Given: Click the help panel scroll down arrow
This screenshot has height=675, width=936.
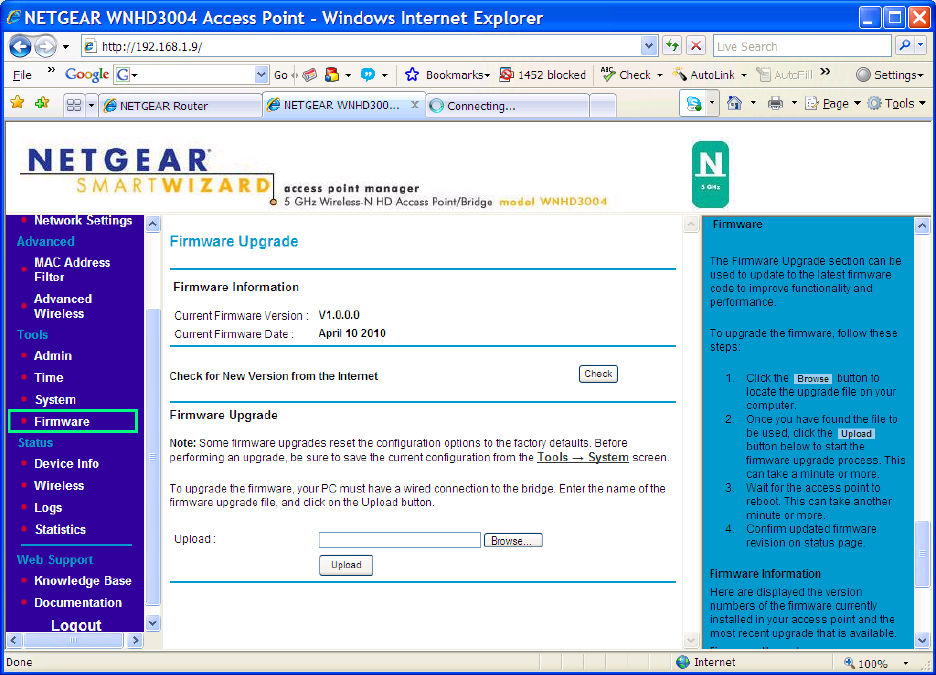Looking at the screenshot, I should pos(922,640).
